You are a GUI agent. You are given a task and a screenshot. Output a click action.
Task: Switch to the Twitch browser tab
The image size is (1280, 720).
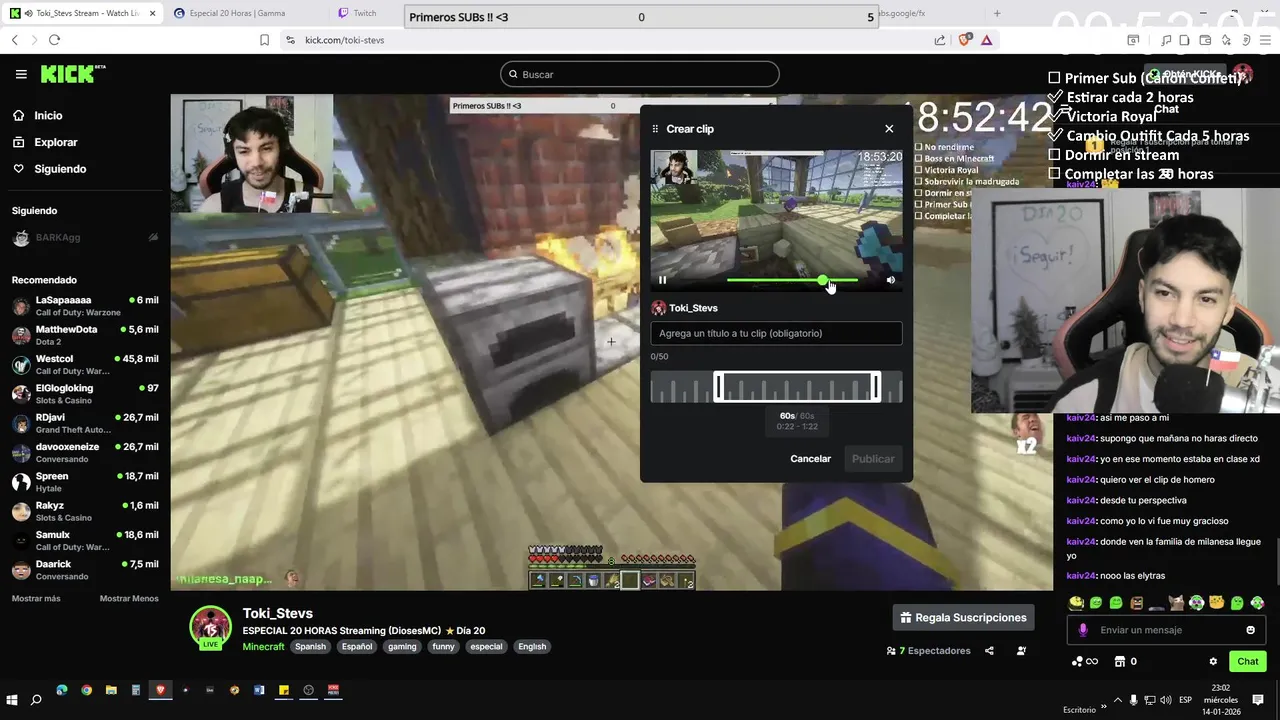[x=365, y=13]
